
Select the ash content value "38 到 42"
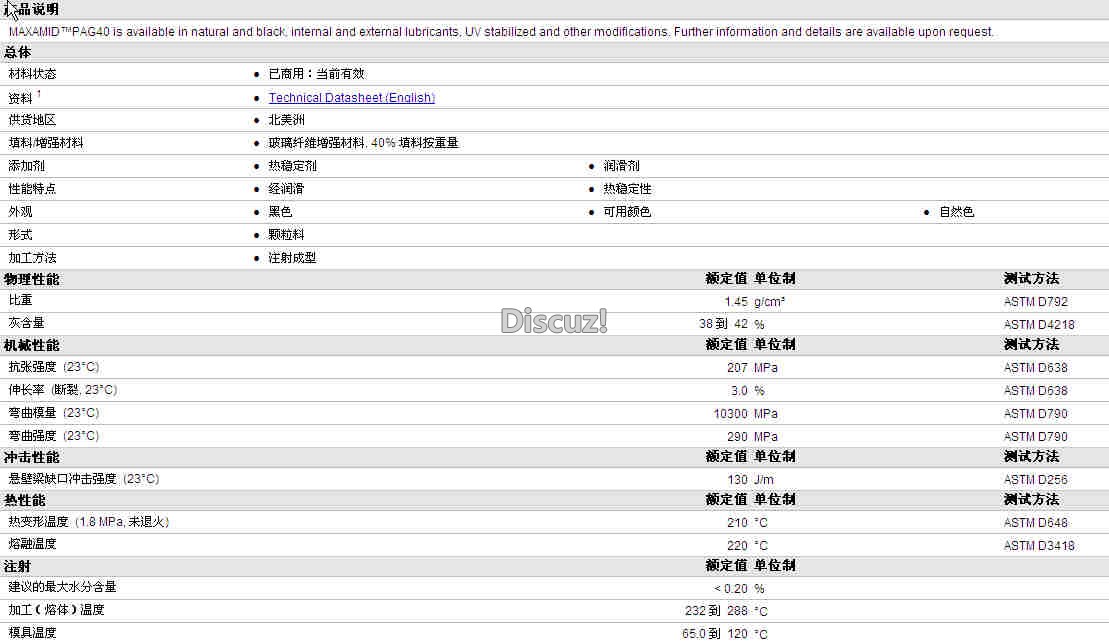click(724, 325)
